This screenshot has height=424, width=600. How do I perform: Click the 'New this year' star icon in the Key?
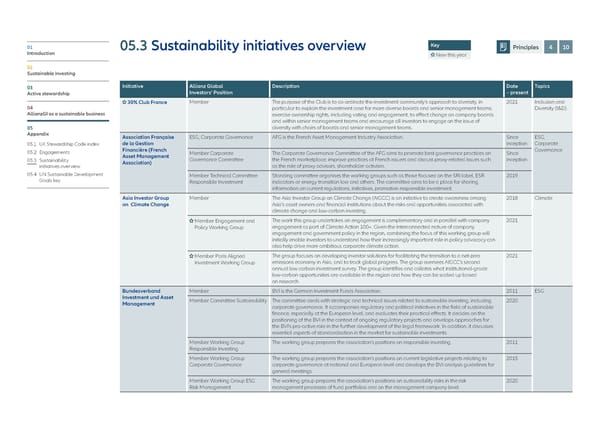(x=431, y=26)
